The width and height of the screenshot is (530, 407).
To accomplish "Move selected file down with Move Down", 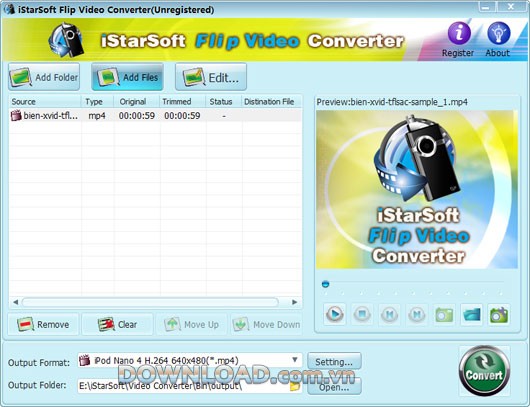I will point(266,325).
